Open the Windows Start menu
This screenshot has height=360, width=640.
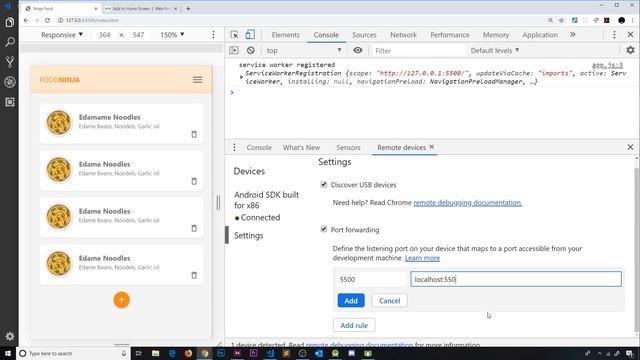click(8, 353)
